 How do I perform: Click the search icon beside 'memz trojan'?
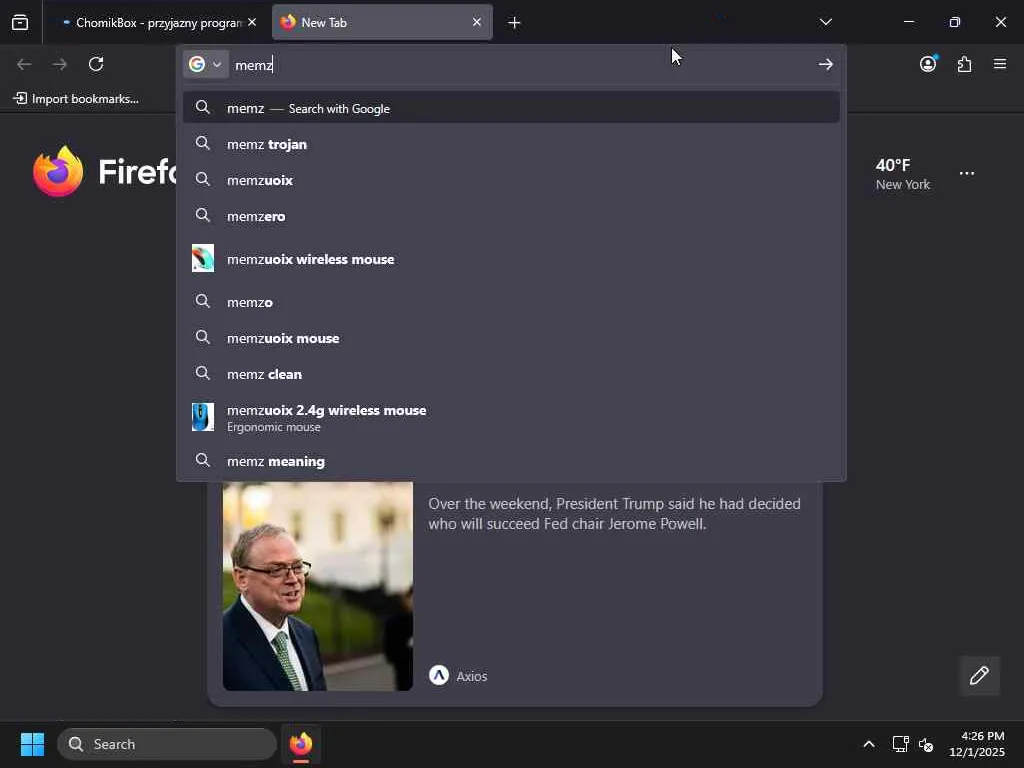pyautogui.click(x=203, y=143)
